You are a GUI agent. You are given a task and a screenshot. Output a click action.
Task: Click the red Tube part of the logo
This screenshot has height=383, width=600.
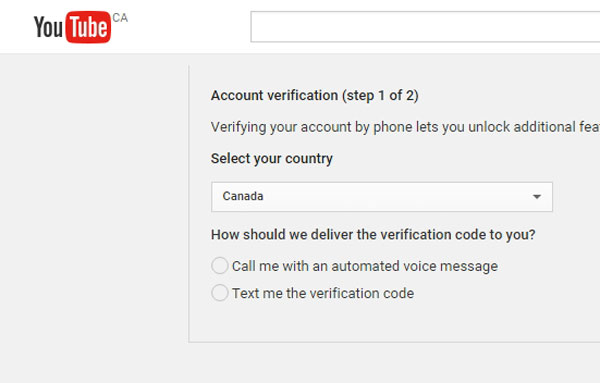tap(88, 27)
